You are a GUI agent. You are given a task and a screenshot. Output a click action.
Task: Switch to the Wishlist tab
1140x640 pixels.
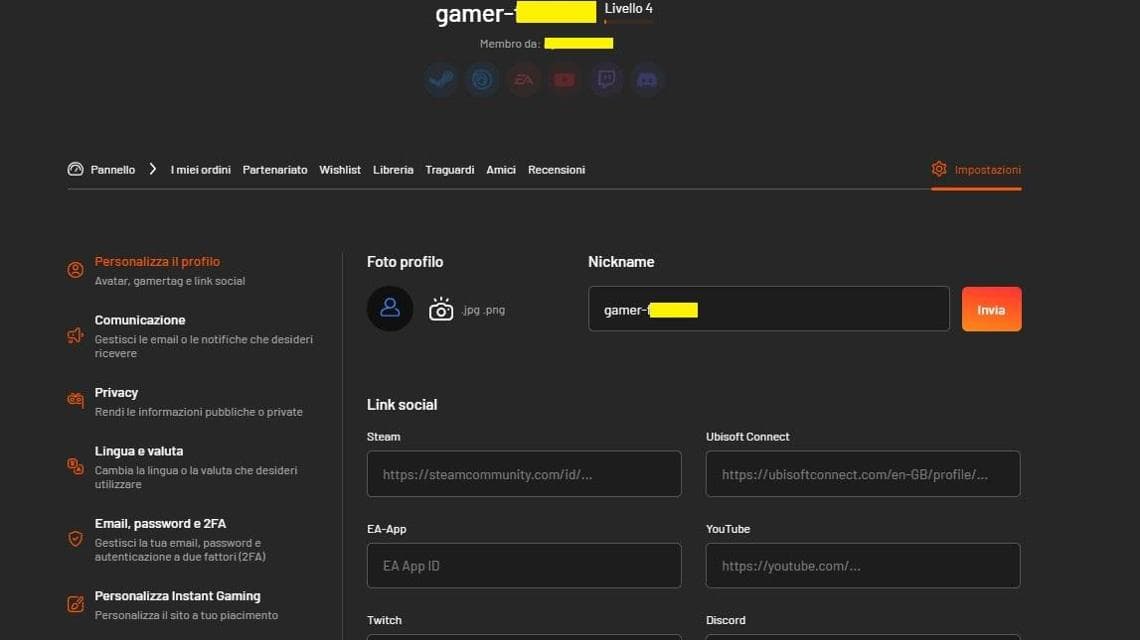[340, 169]
